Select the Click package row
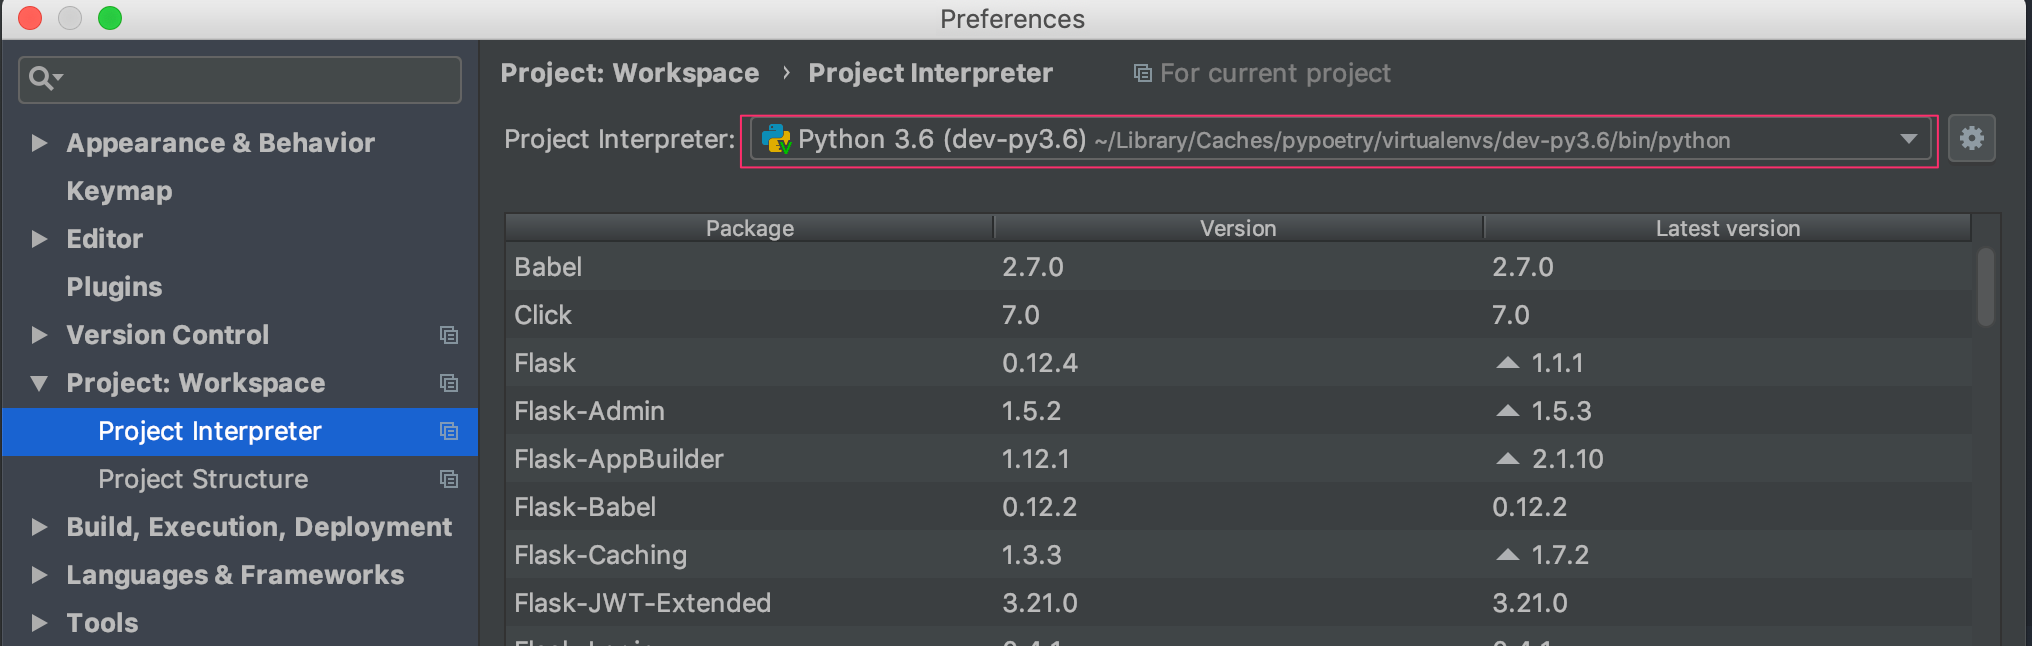 point(1238,315)
